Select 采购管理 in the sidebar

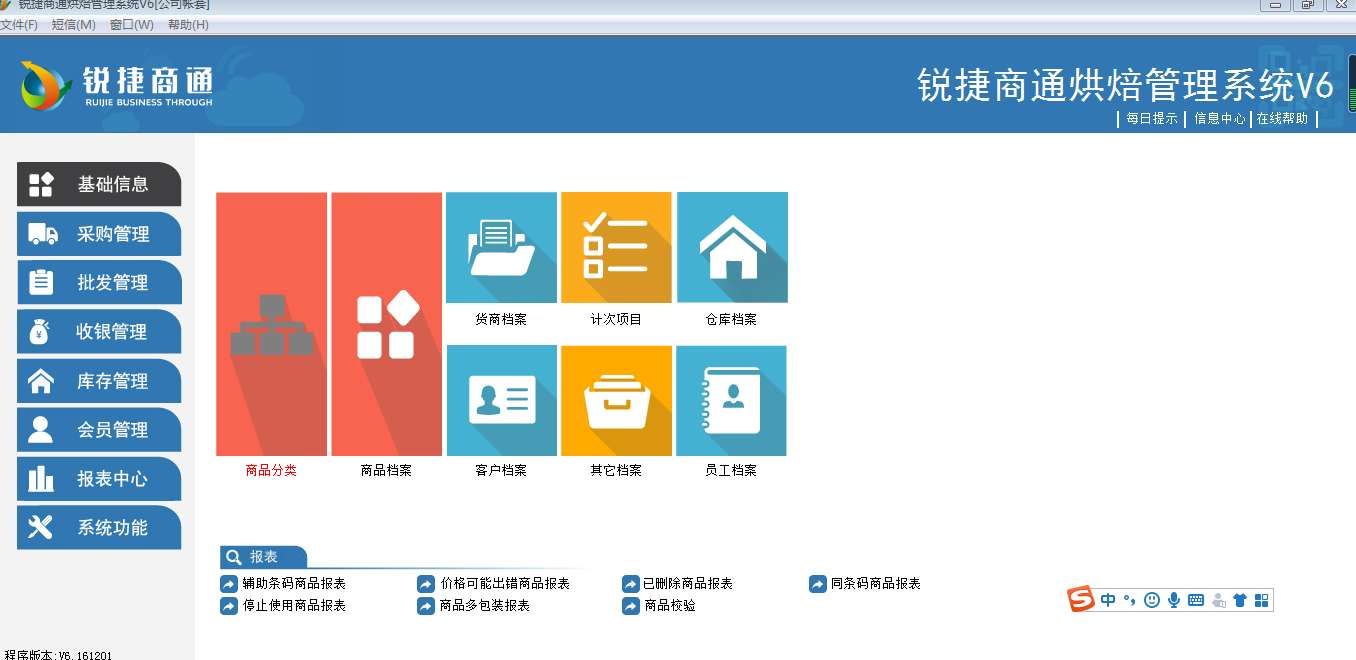tap(99, 234)
